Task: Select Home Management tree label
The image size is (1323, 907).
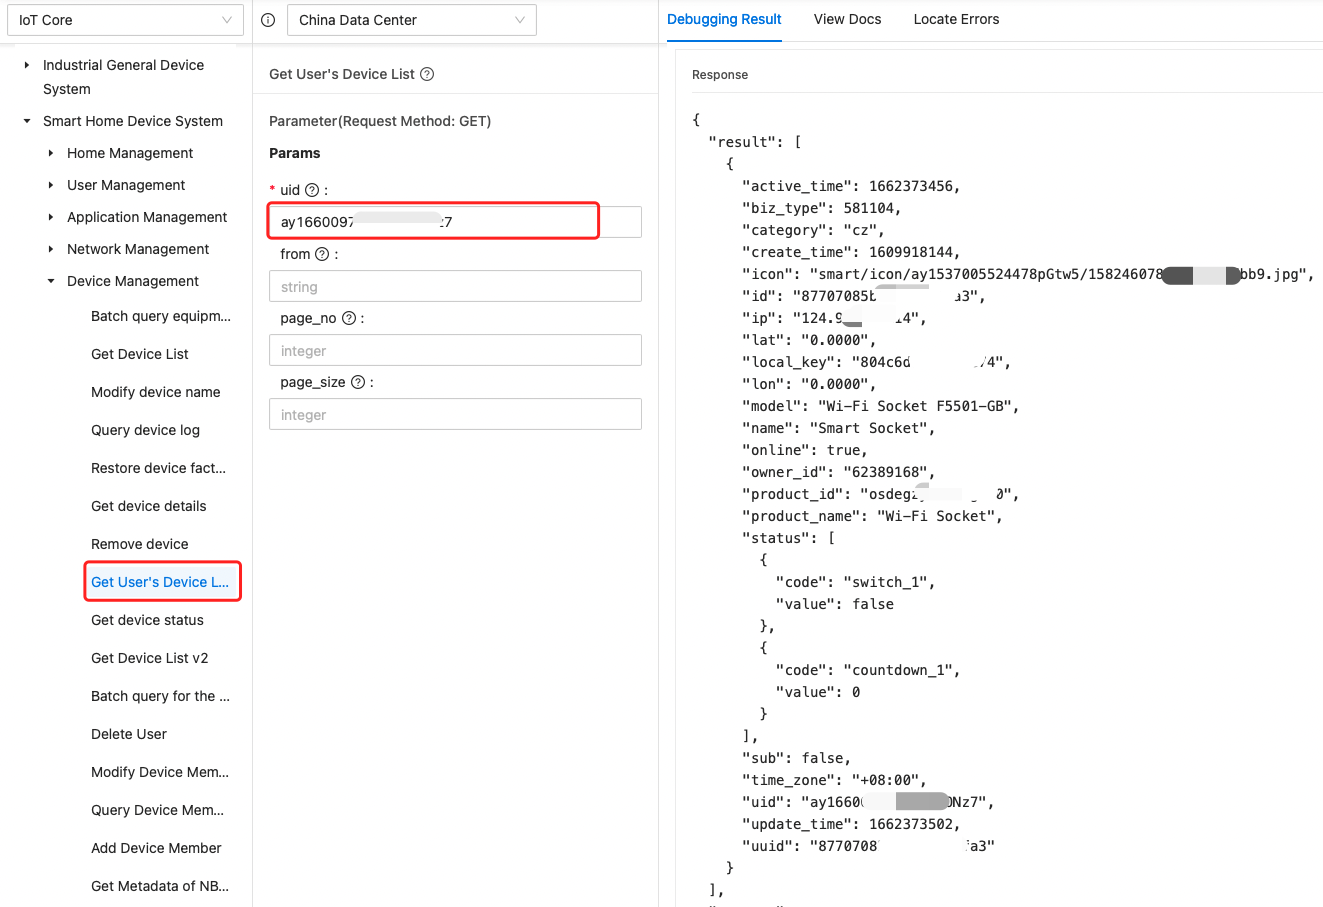Action: coord(130,153)
